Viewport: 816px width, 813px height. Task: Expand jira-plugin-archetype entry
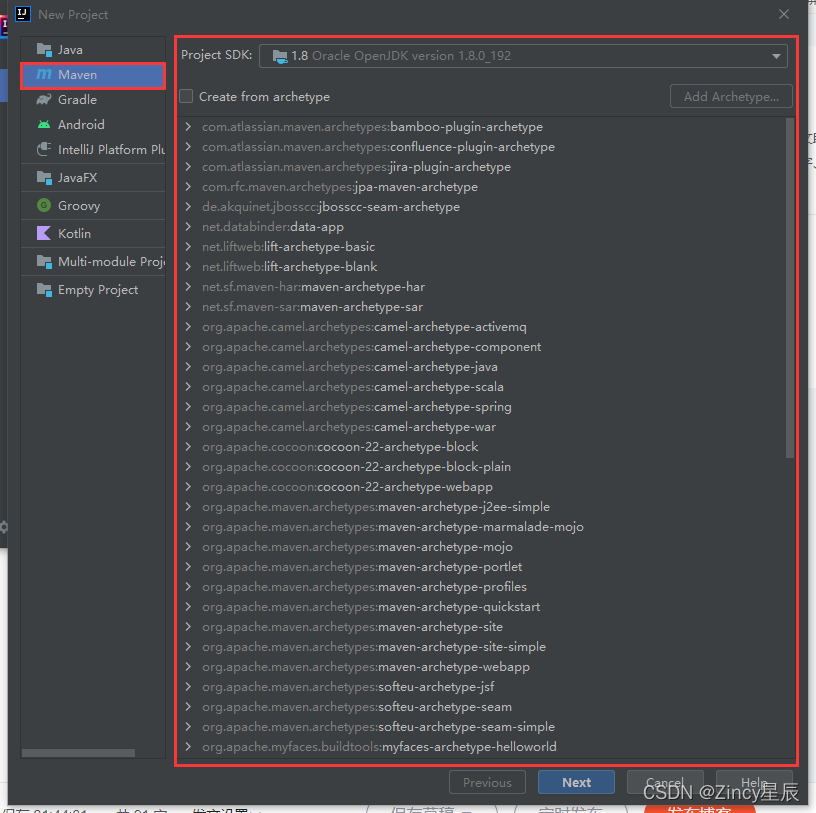(188, 167)
